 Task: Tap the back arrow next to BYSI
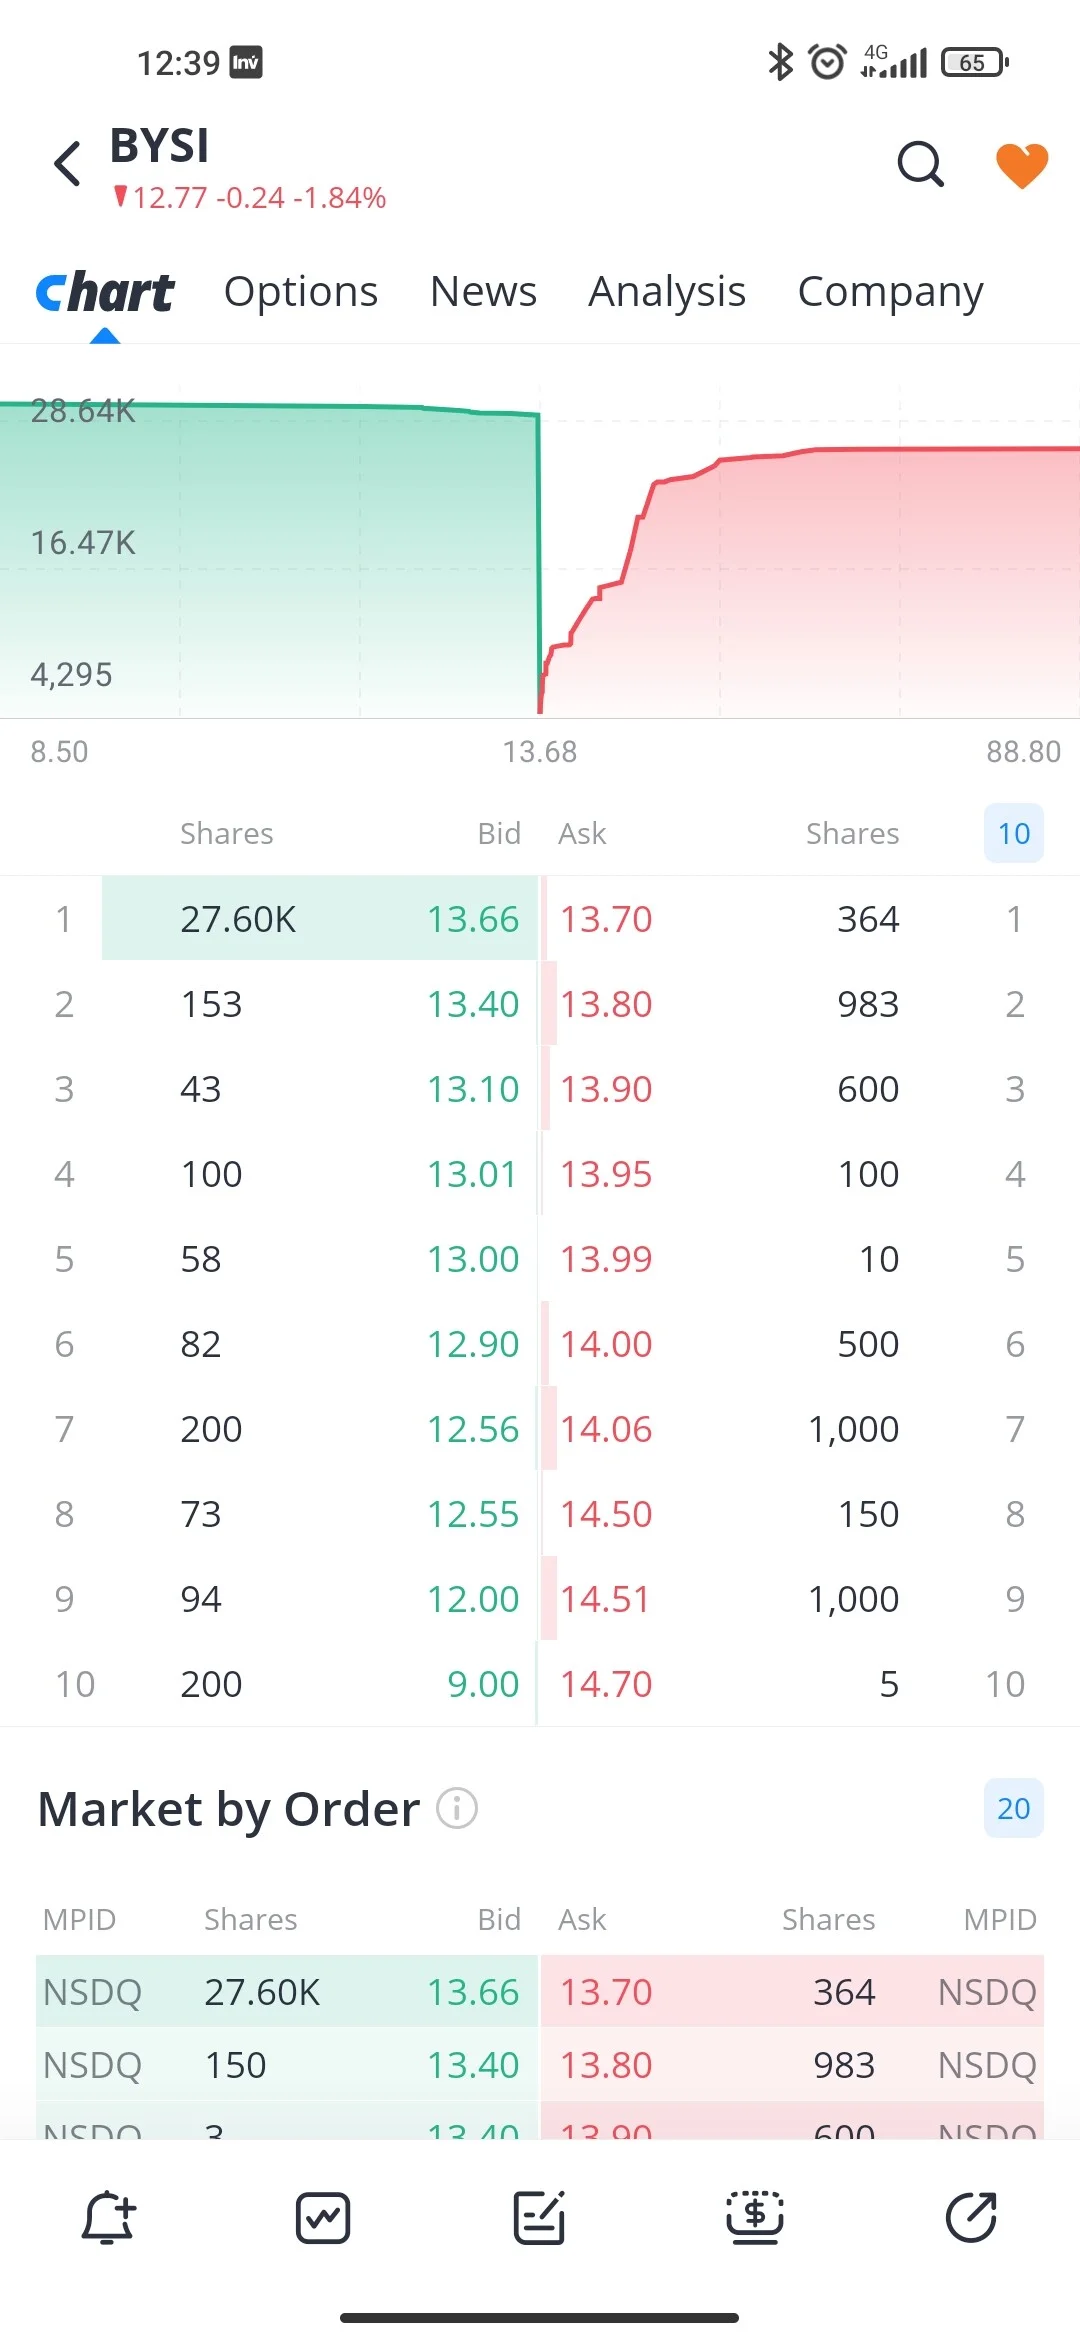67,164
